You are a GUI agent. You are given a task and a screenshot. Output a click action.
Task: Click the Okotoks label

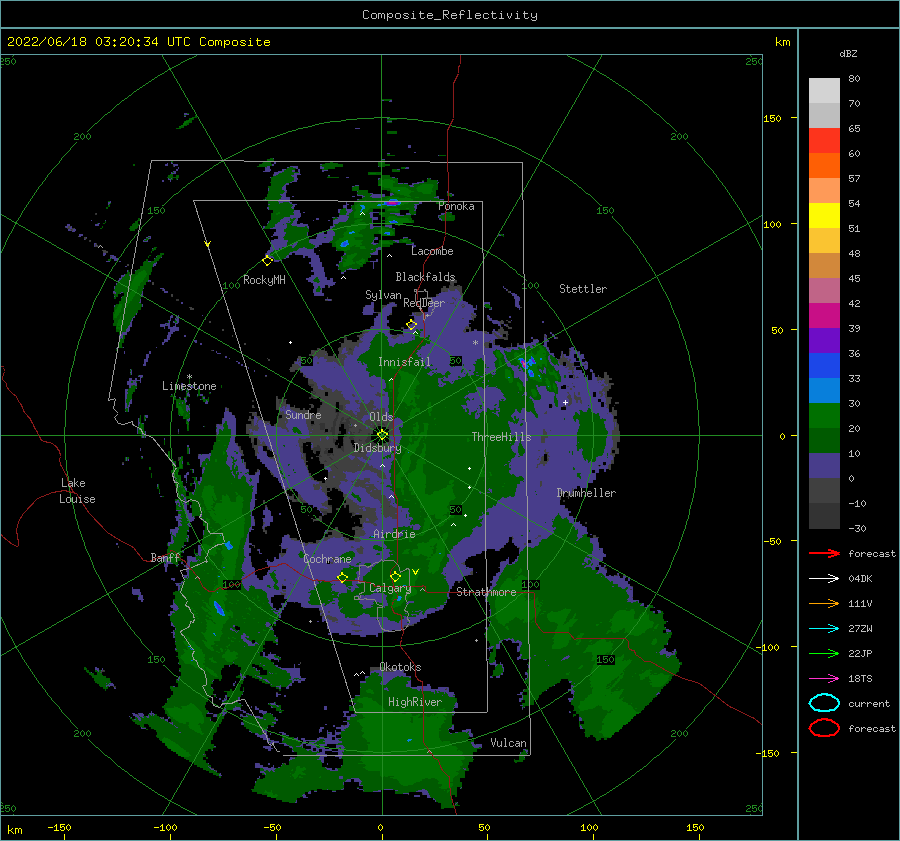click(x=400, y=667)
